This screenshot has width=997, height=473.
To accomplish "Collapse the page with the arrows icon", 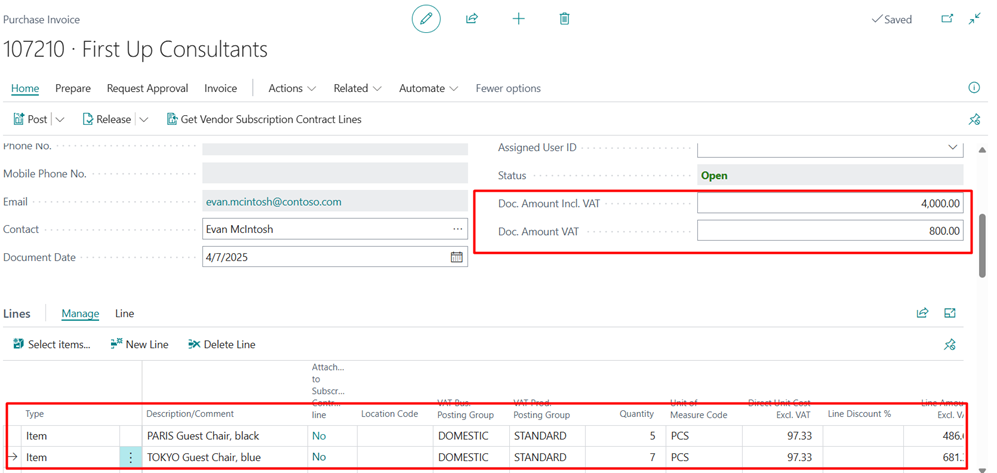I will tap(975, 19).
